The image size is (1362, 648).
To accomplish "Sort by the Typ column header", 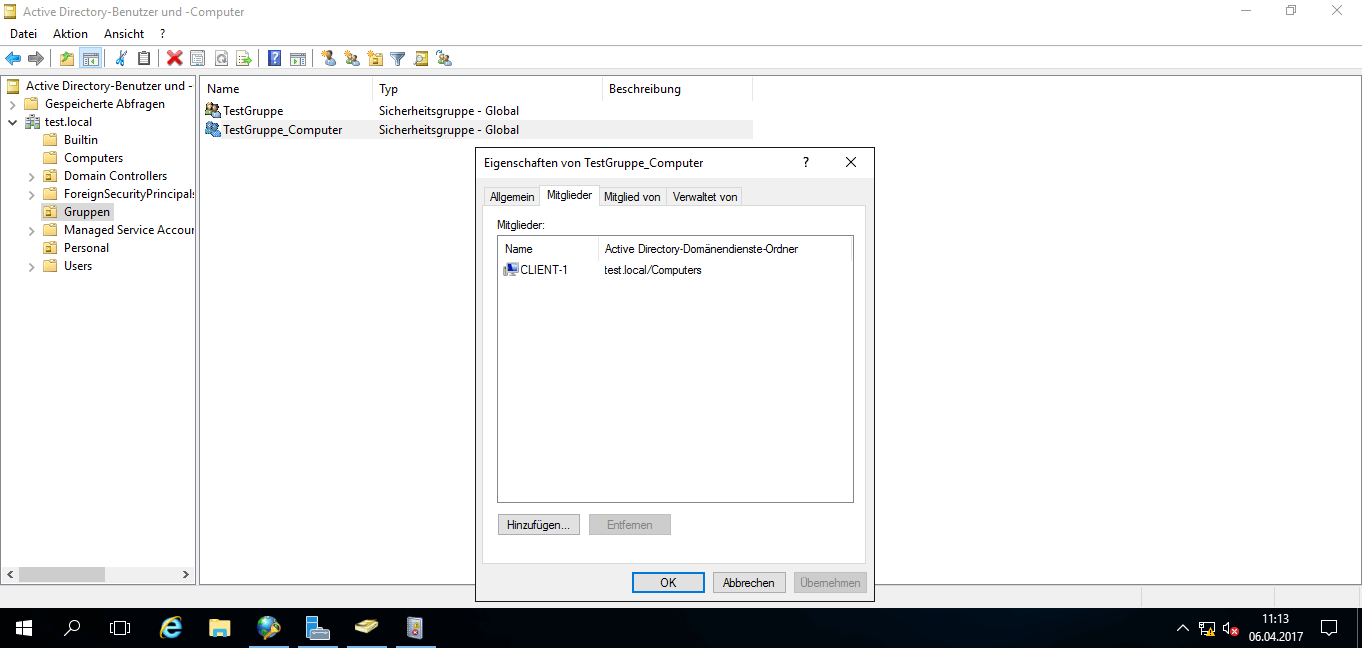I will pyautogui.click(x=487, y=89).
